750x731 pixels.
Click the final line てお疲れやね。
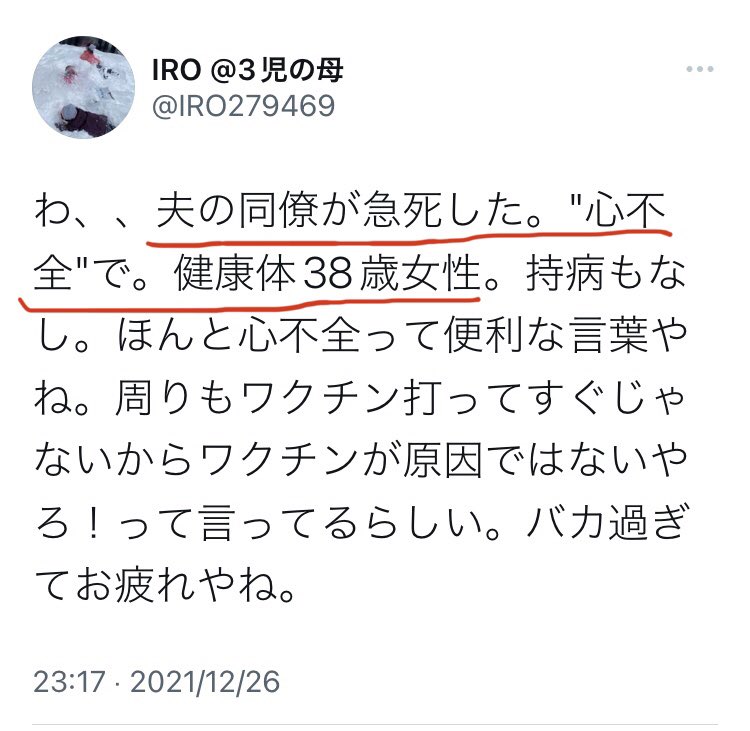point(165,585)
